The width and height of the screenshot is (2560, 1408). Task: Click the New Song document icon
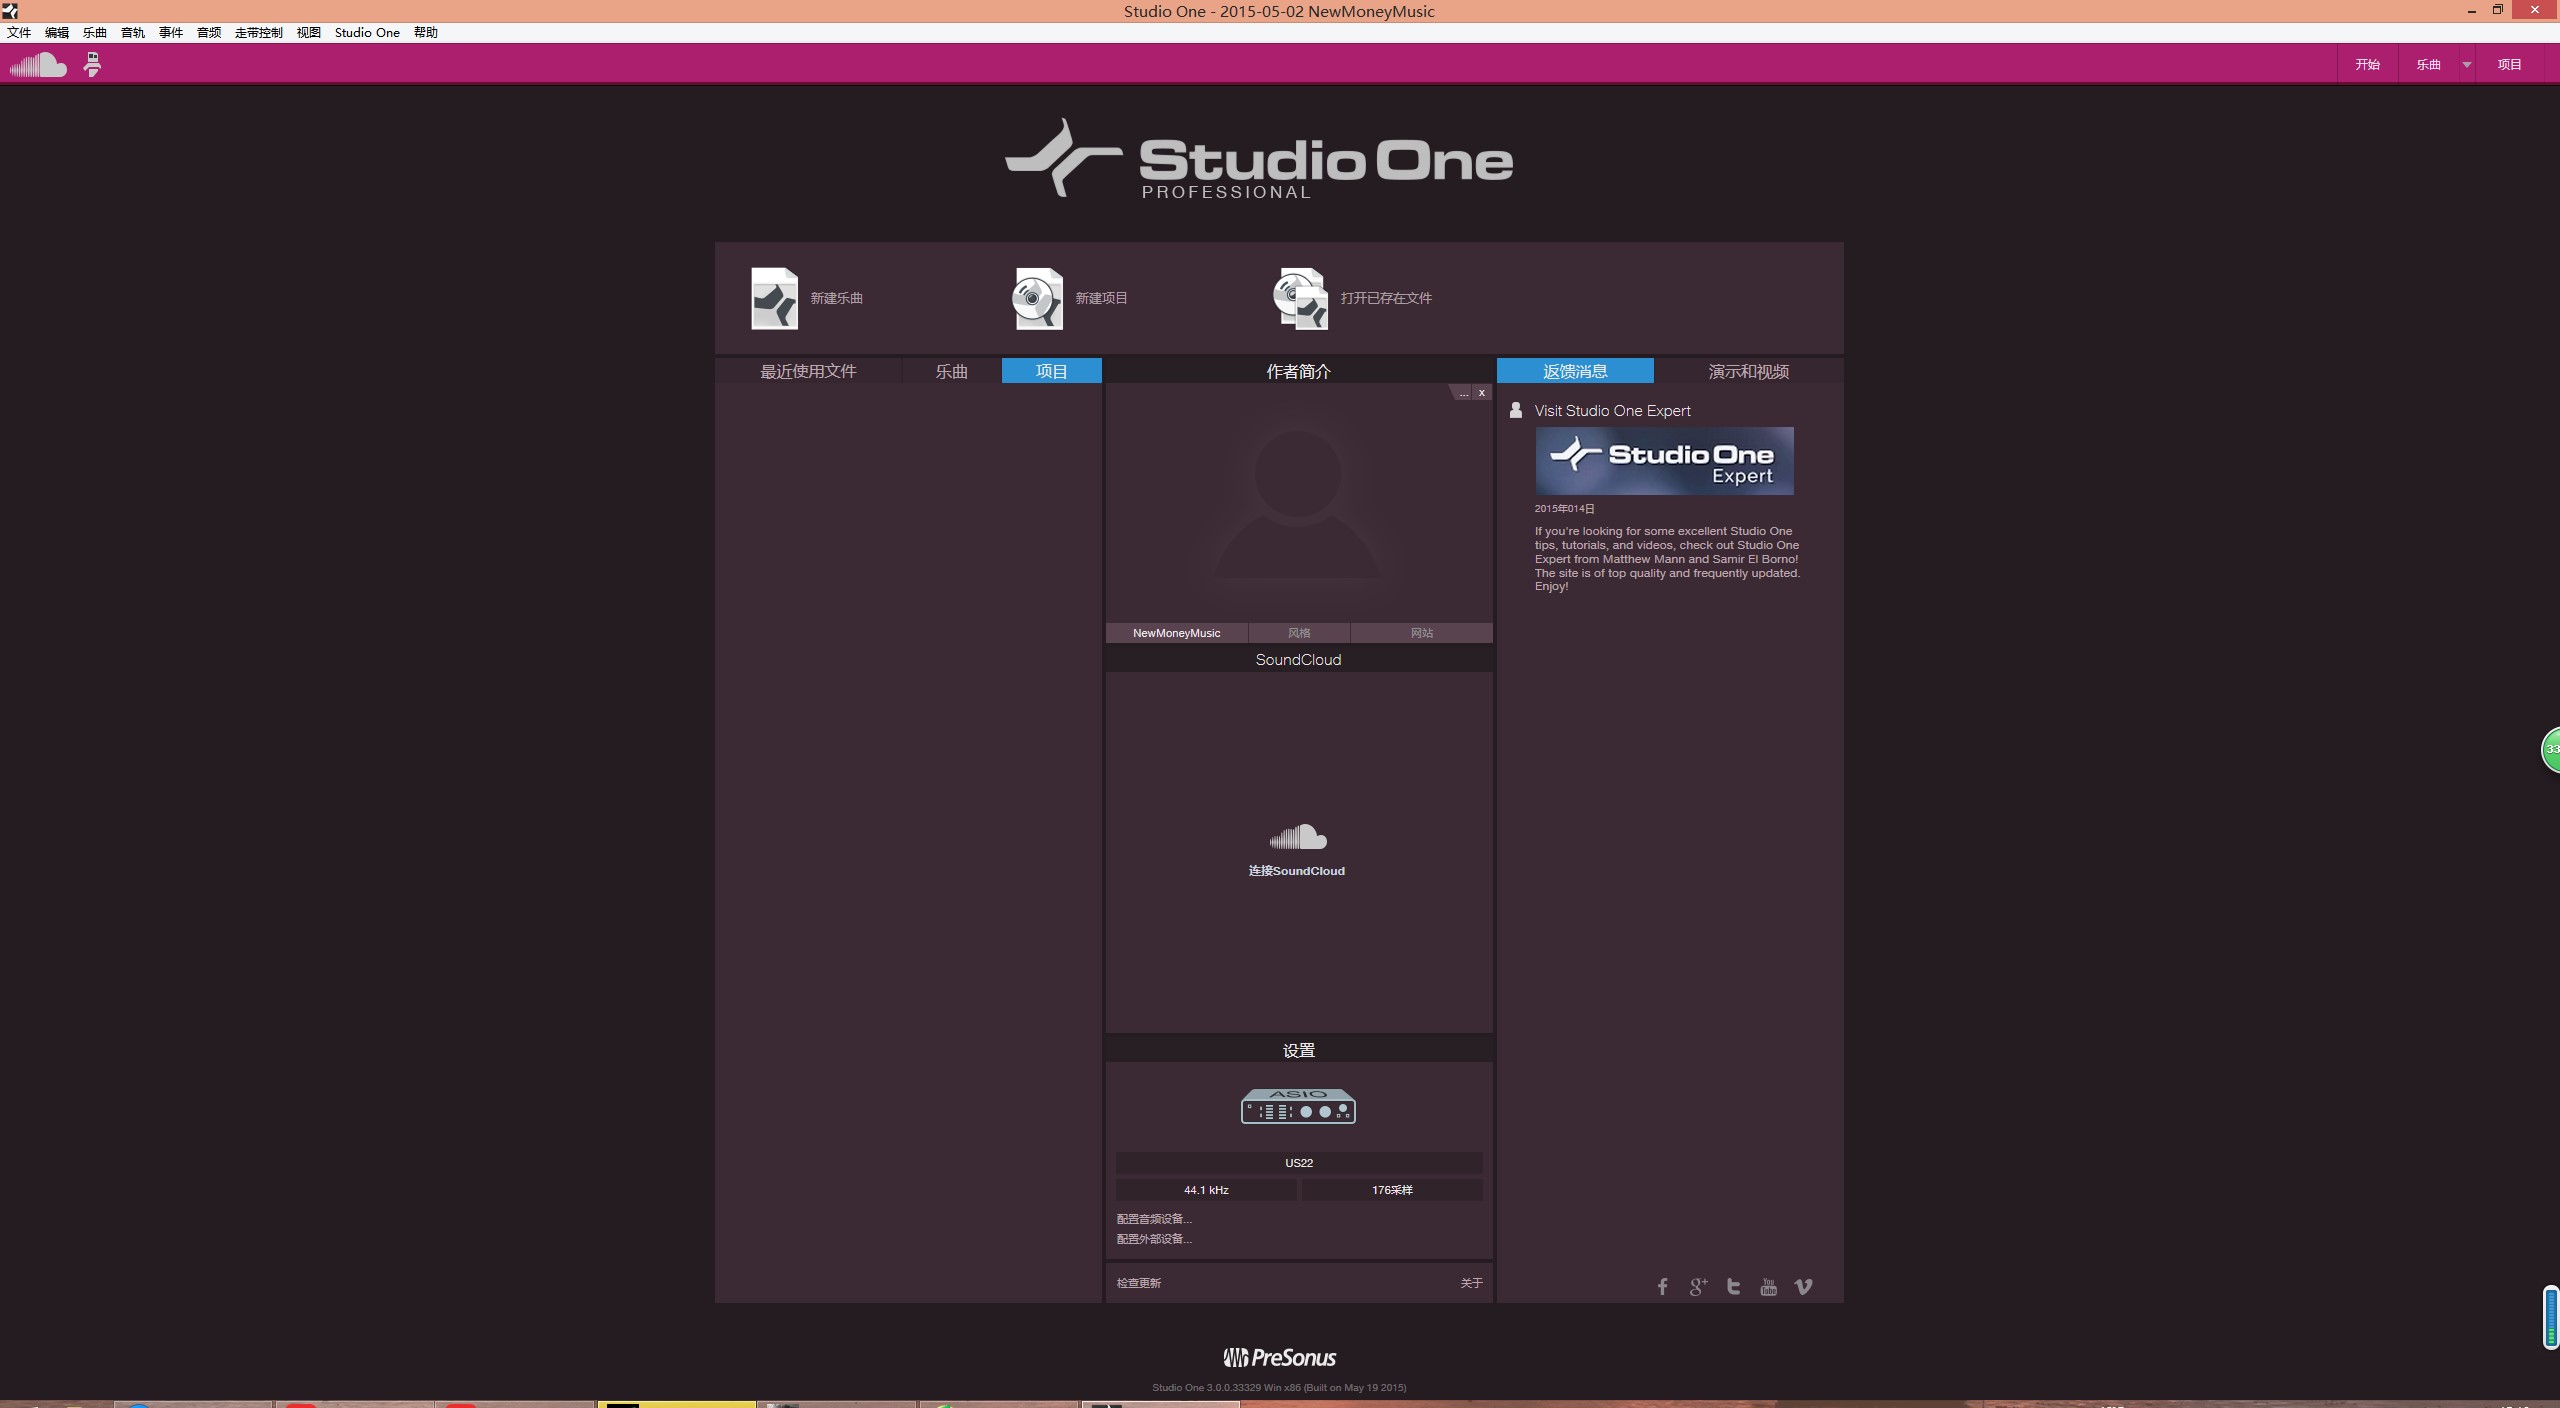[774, 298]
